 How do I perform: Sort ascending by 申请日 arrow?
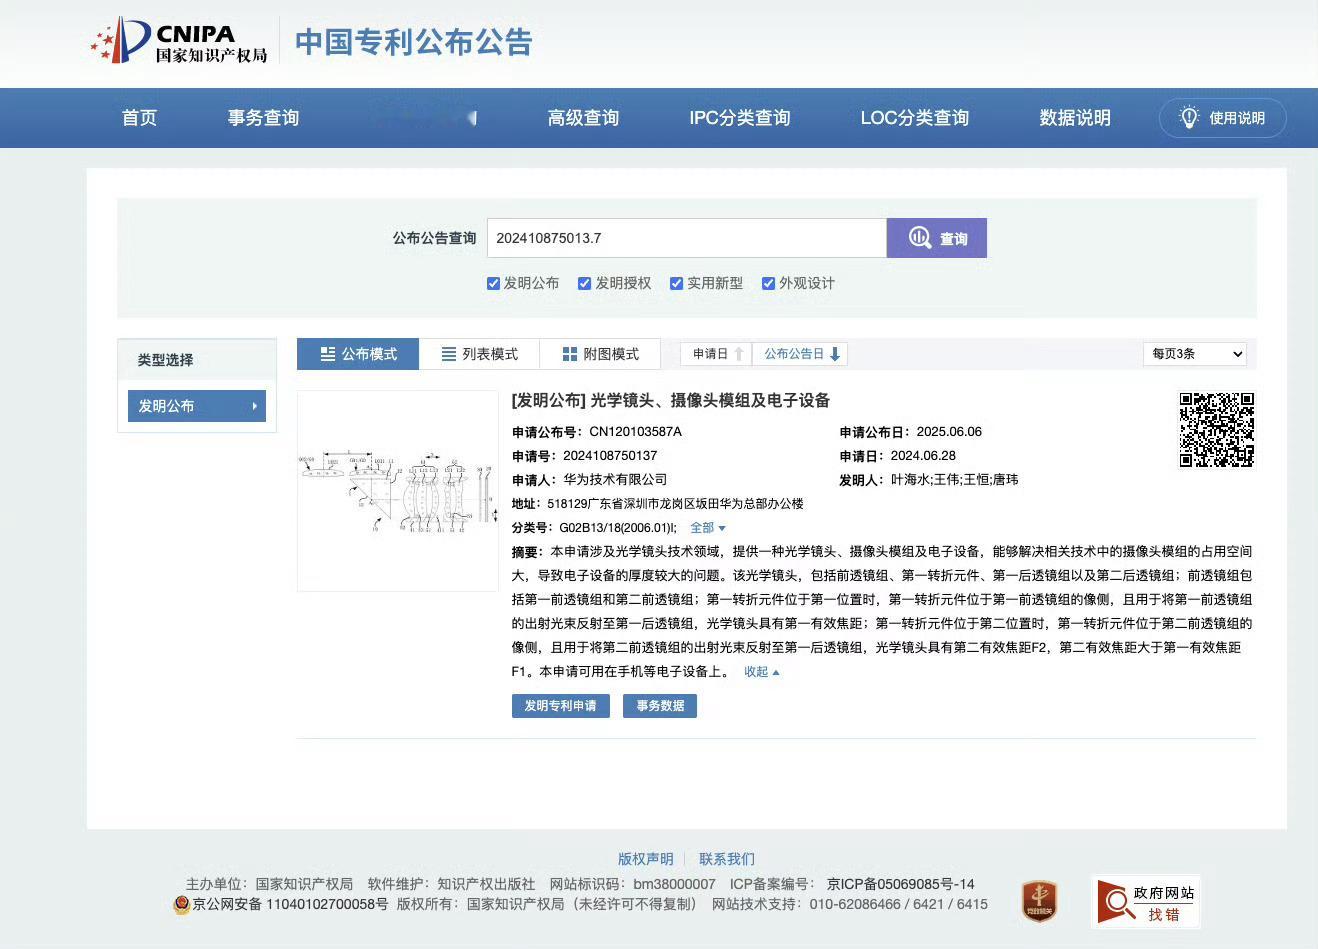click(739, 354)
